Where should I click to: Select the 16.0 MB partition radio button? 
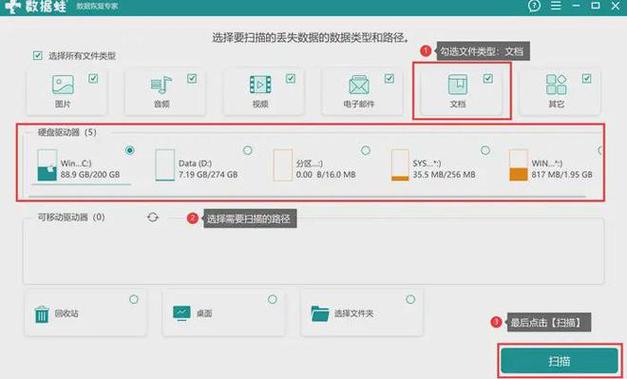[x=365, y=150]
